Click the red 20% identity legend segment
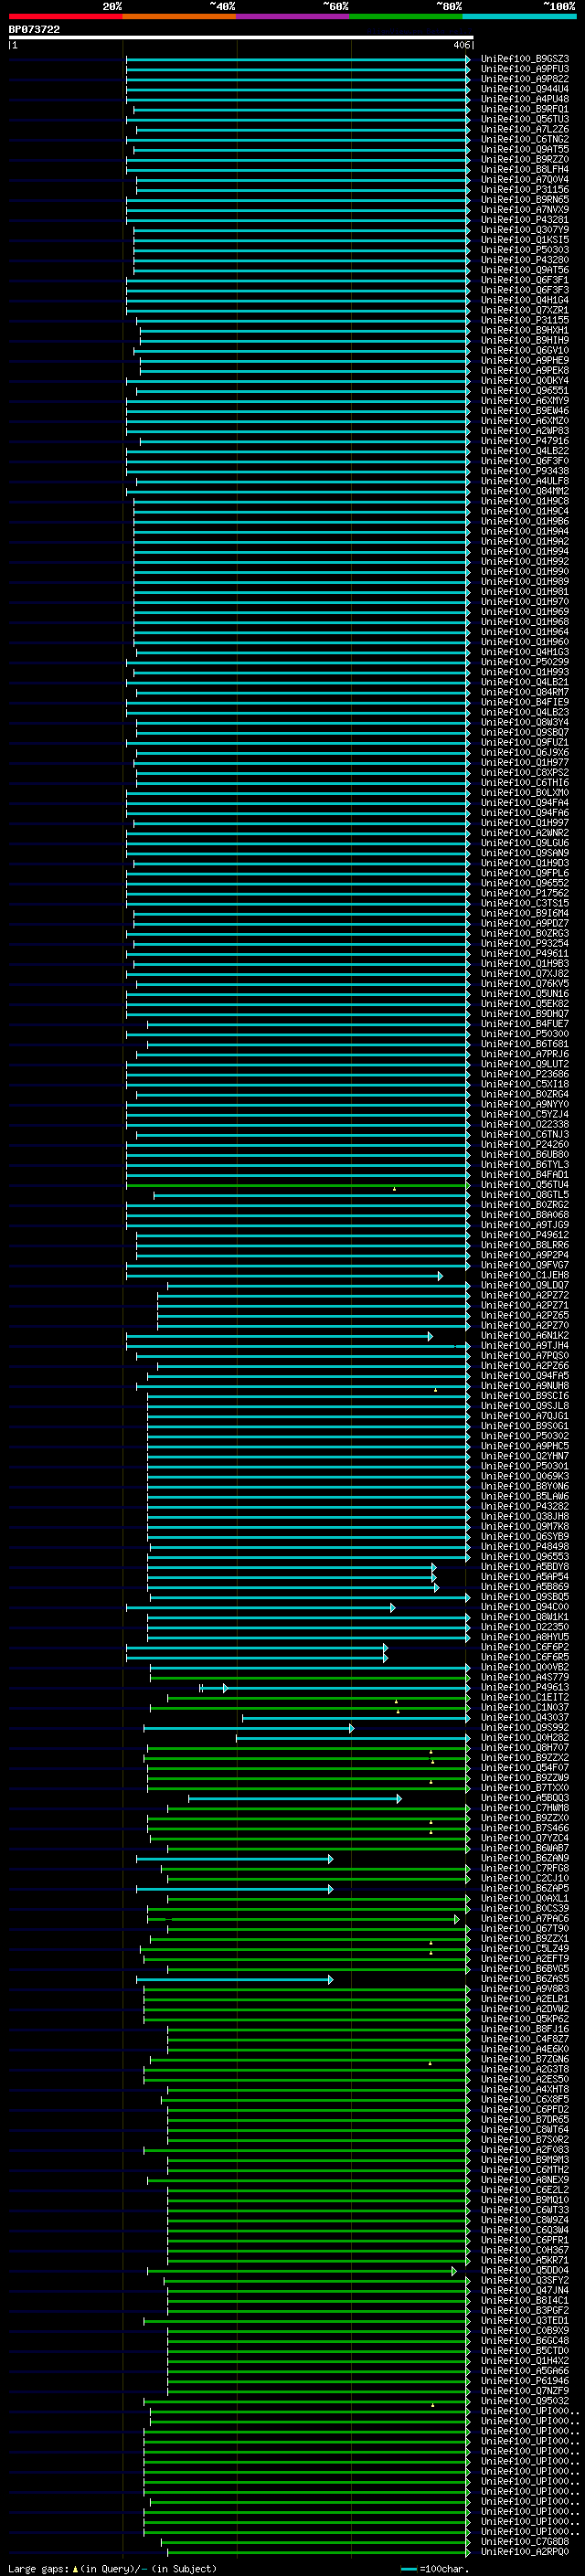Screen dimensions: 585x2576 click(x=65, y=16)
